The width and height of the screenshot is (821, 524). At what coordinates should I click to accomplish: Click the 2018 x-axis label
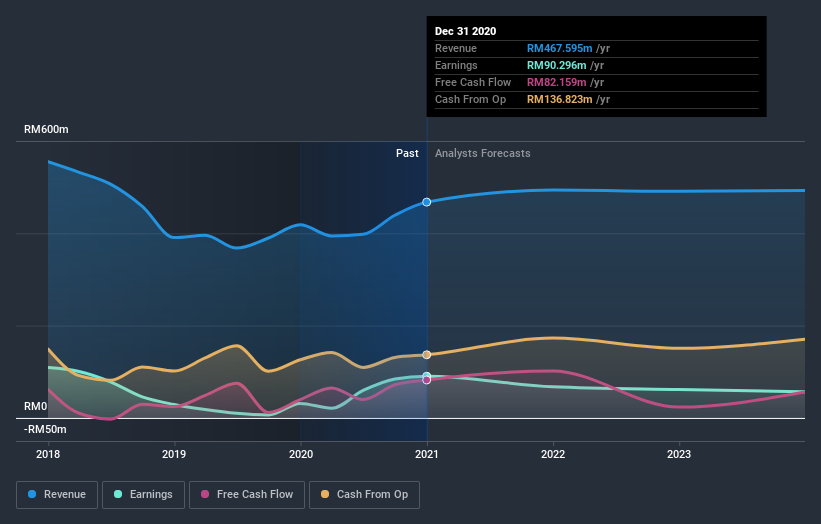pos(48,454)
